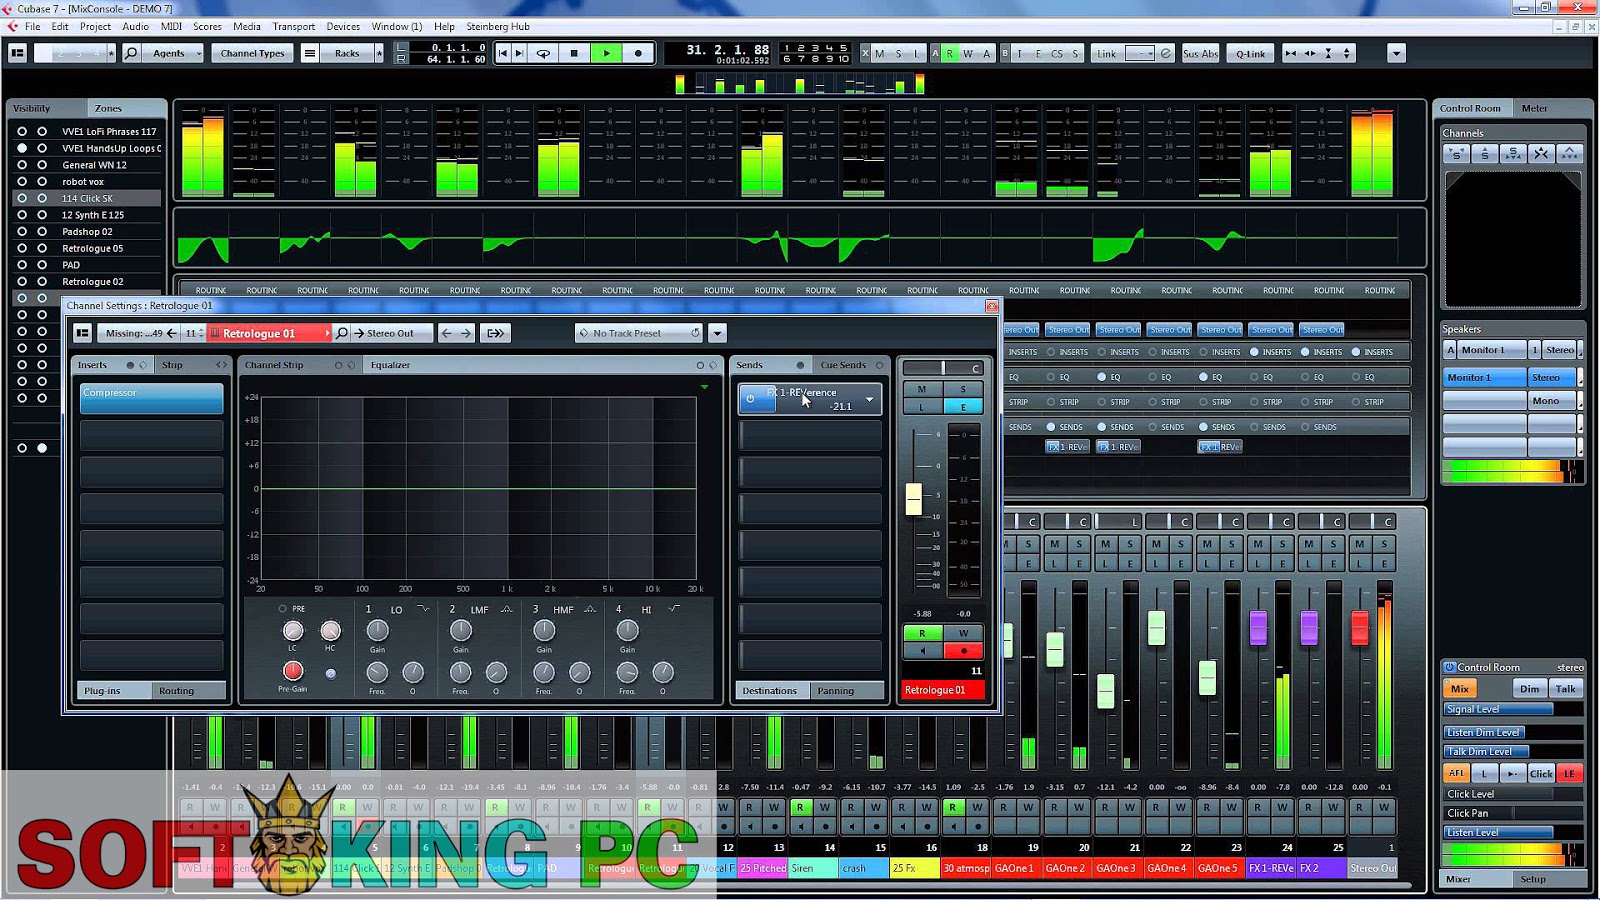The image size is (1600, 900).
Task: Open the functions menu arrow at the toolbar's far right
Action: pyautogui.click(x=1396, y=53)
